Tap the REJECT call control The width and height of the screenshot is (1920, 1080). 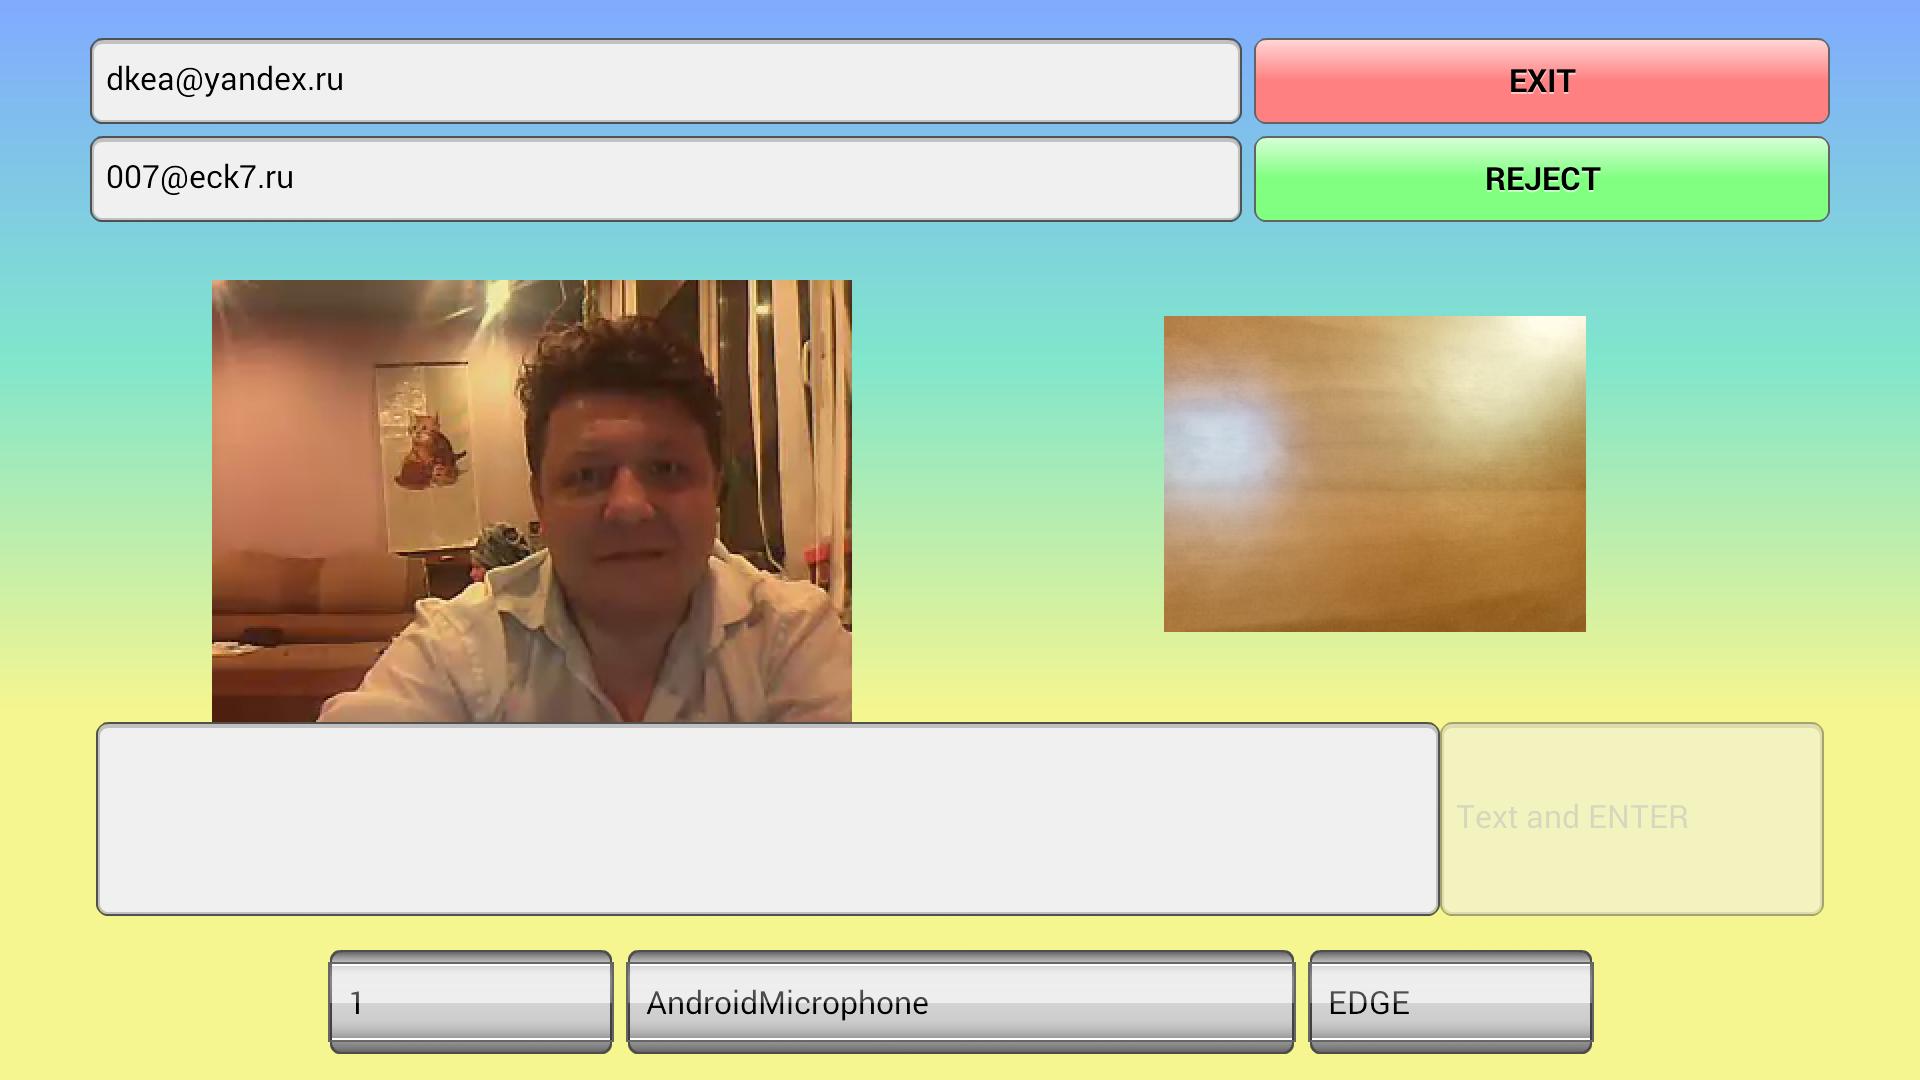[x=1540, y=179]
